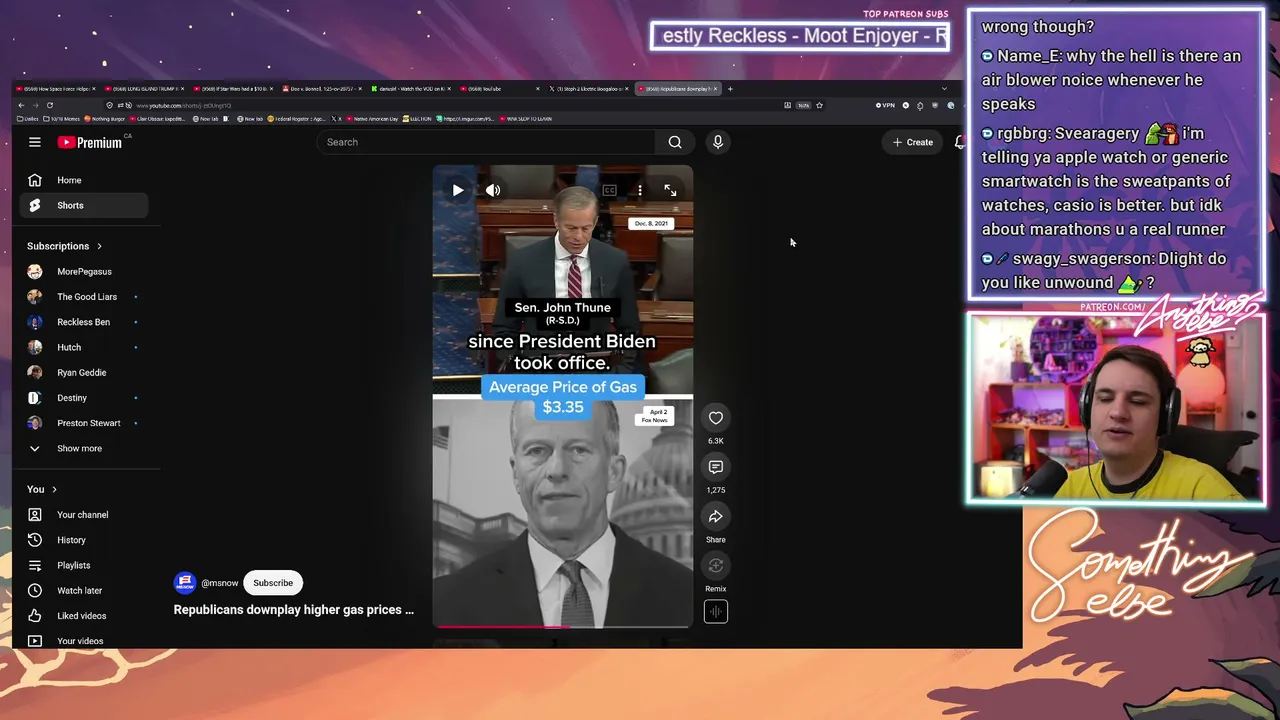This screenshot has height=720, width=1280.
Task: Open Home in the sidebar
Action: (x=84, y=180)
